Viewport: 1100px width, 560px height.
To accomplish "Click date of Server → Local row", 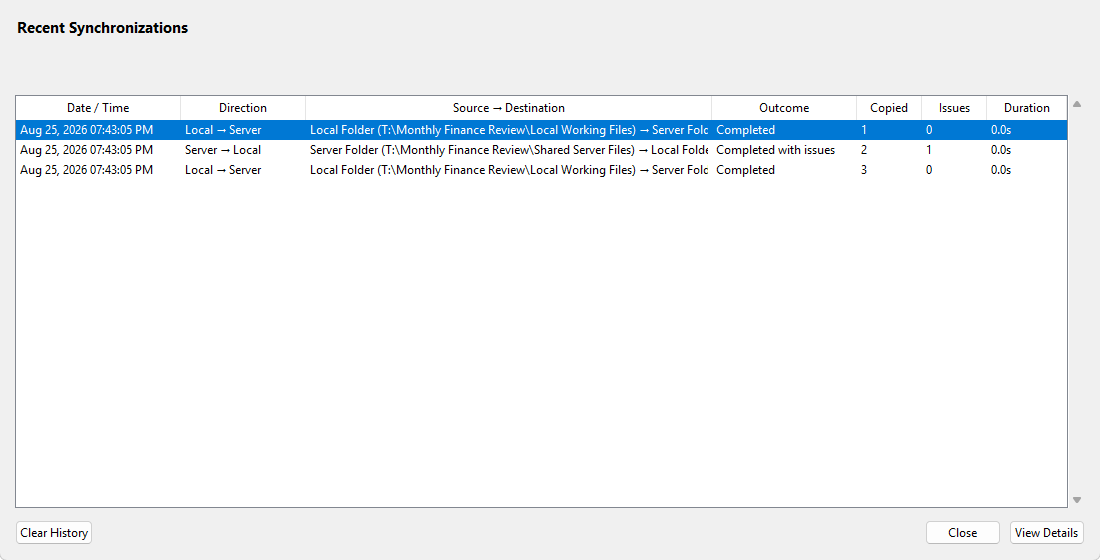I will tap(86, 149).
